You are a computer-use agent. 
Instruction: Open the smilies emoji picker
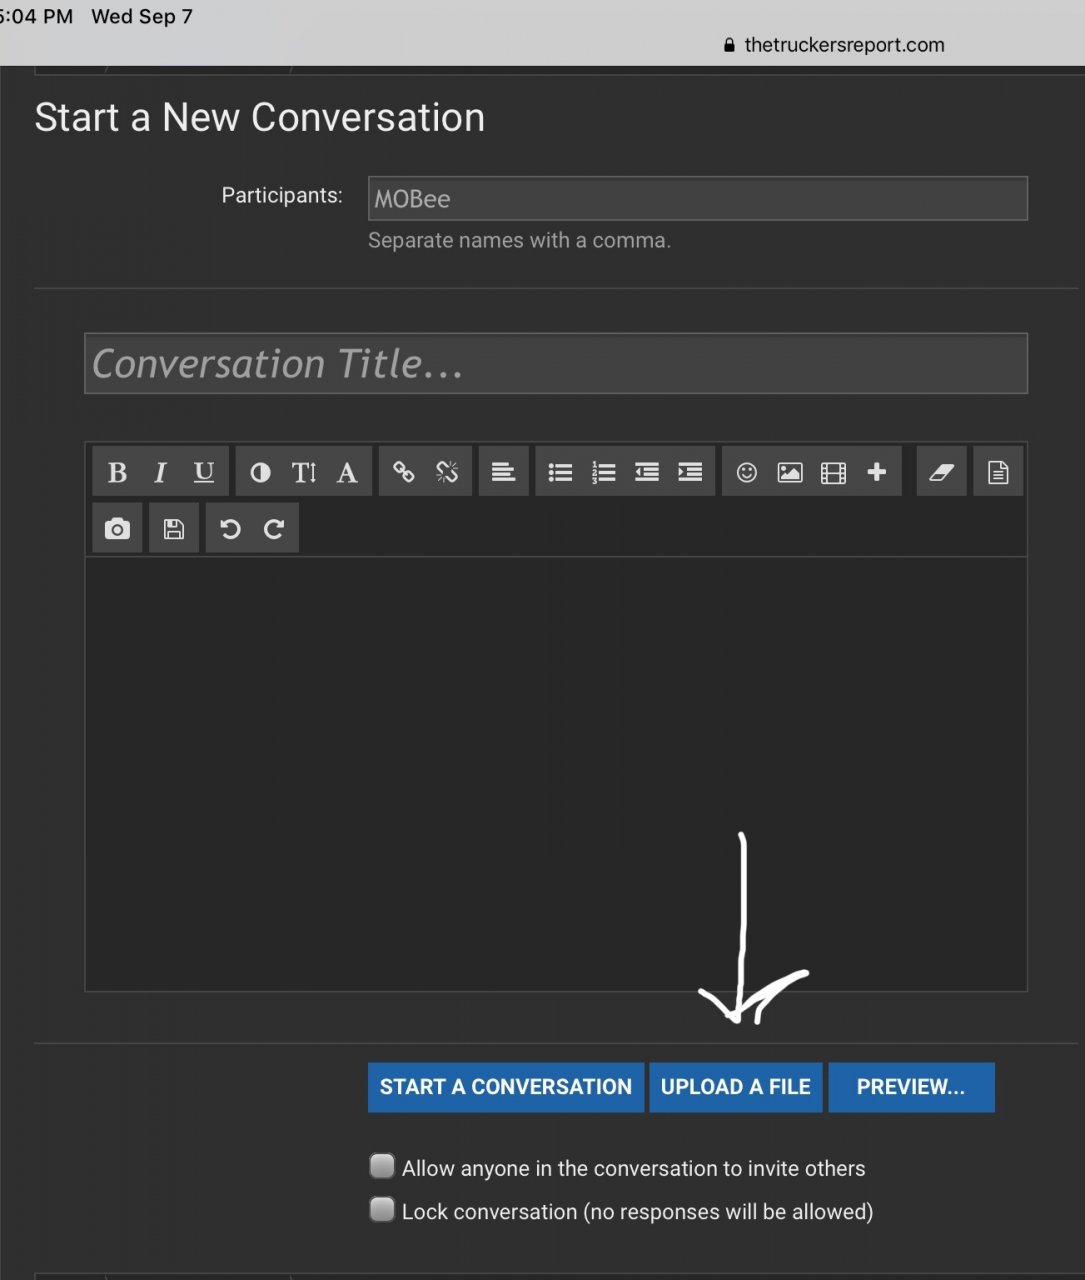coord(747,472)
